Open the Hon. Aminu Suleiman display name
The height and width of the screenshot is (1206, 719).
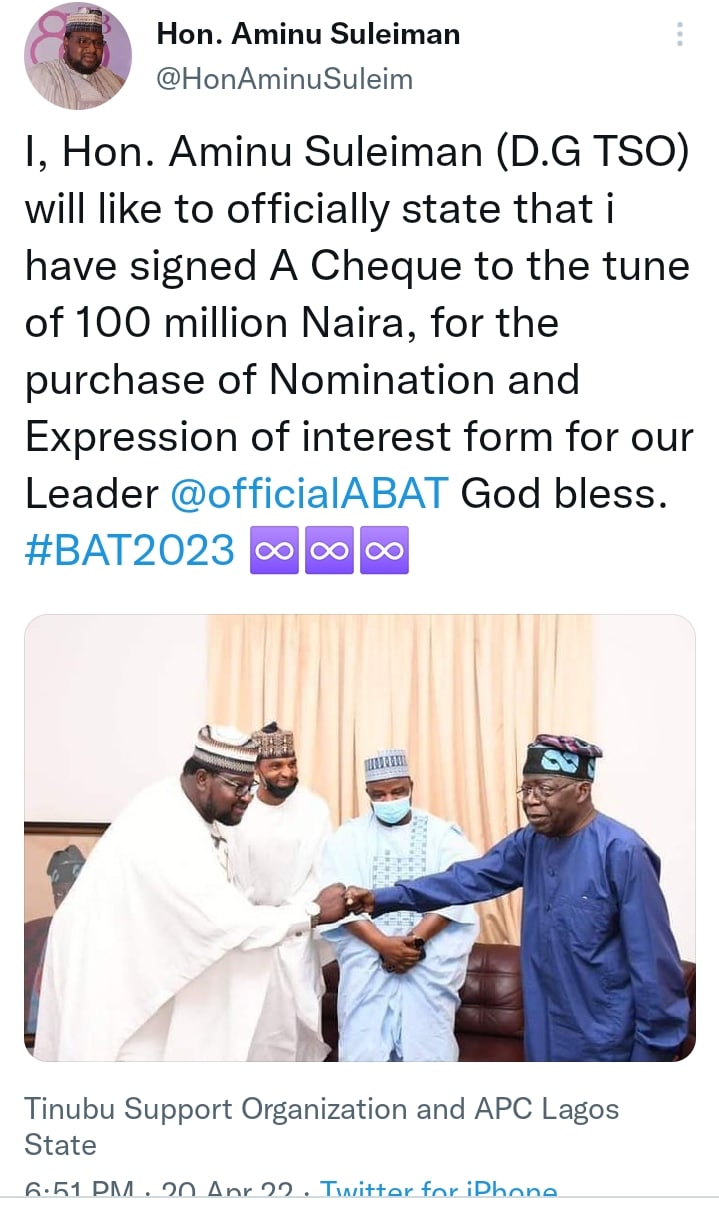308,34
